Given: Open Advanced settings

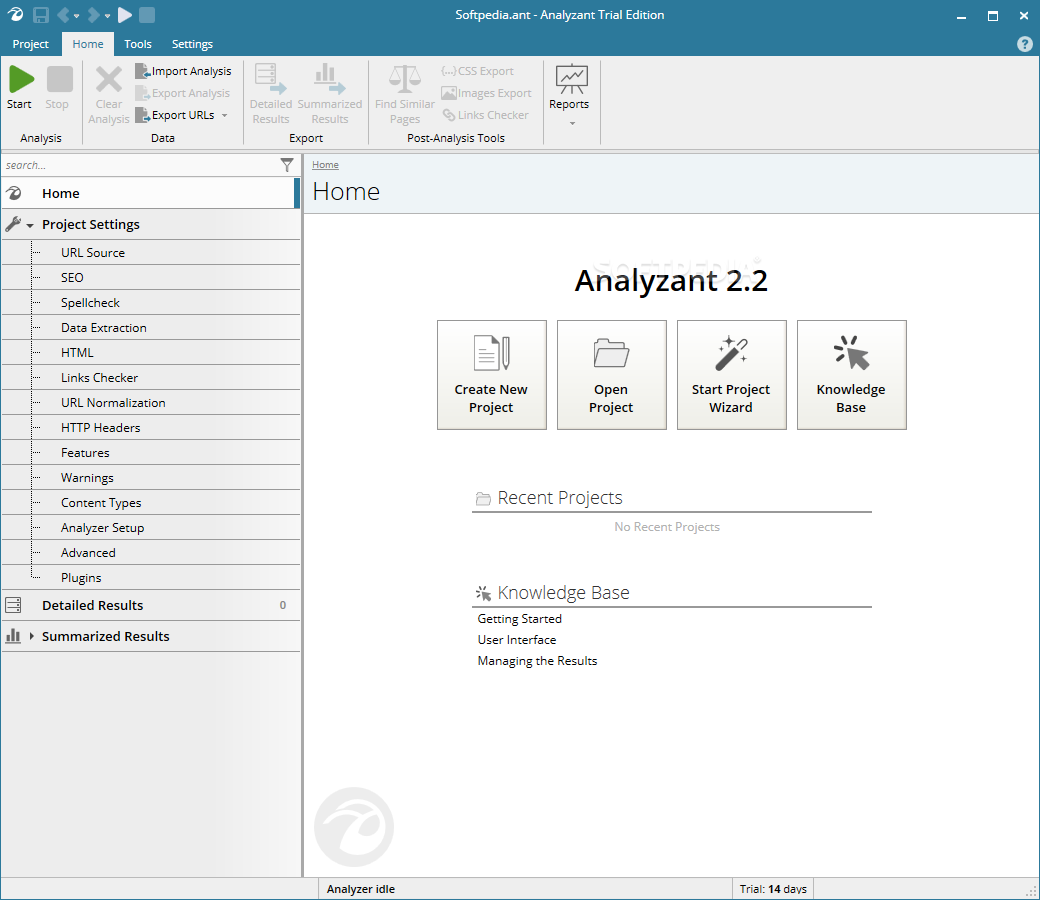Looking at the screenshot, I should [88, 552].
